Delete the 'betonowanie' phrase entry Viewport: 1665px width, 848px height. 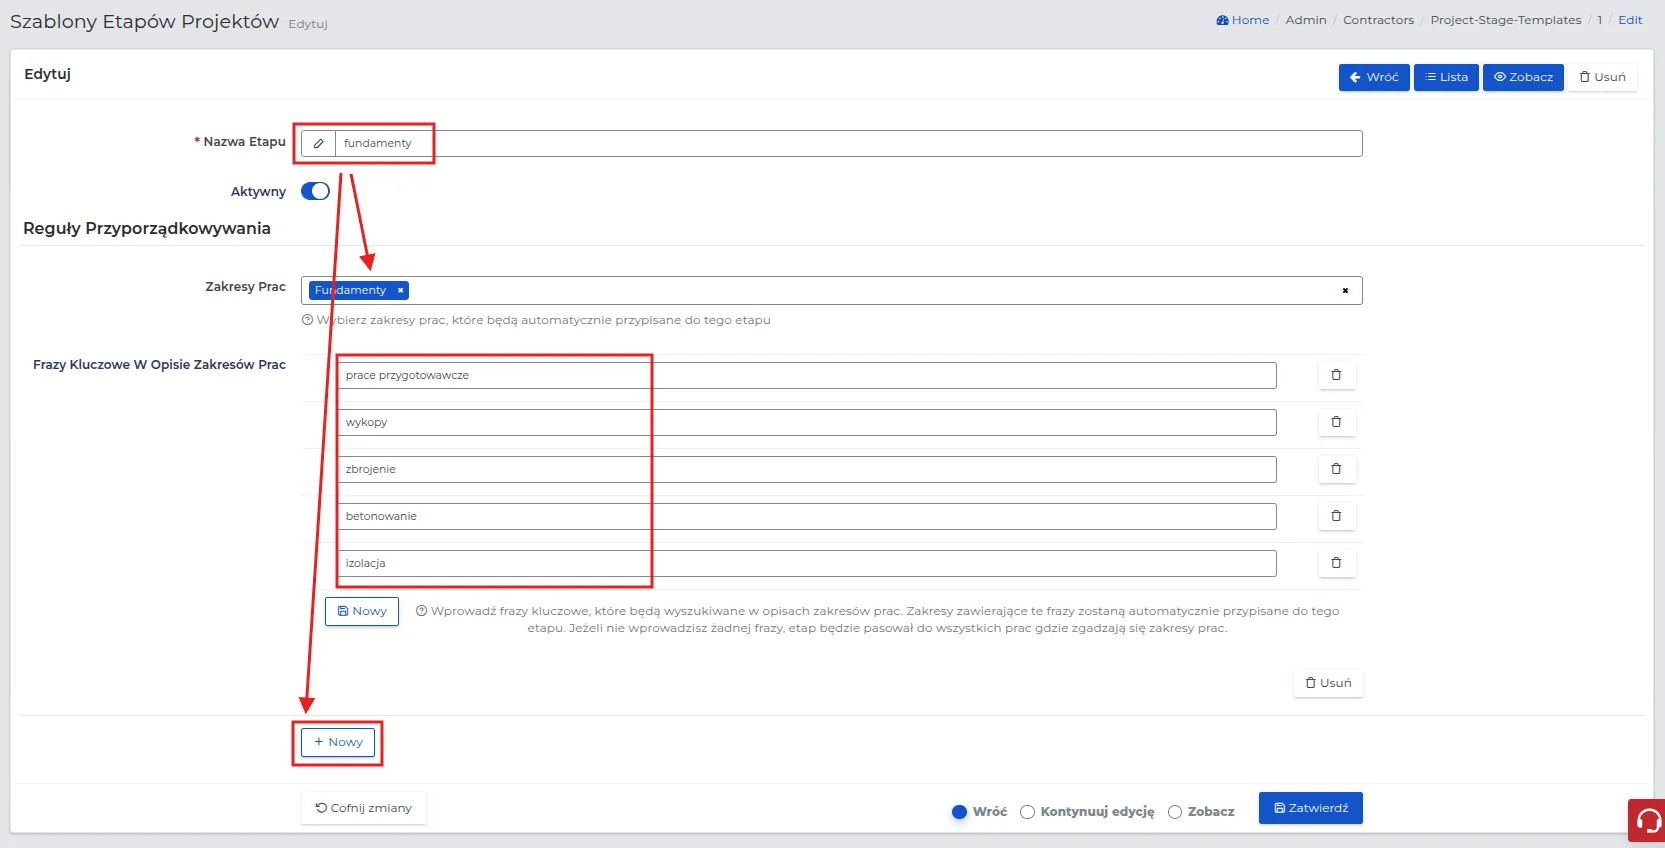click(1336, 516)
